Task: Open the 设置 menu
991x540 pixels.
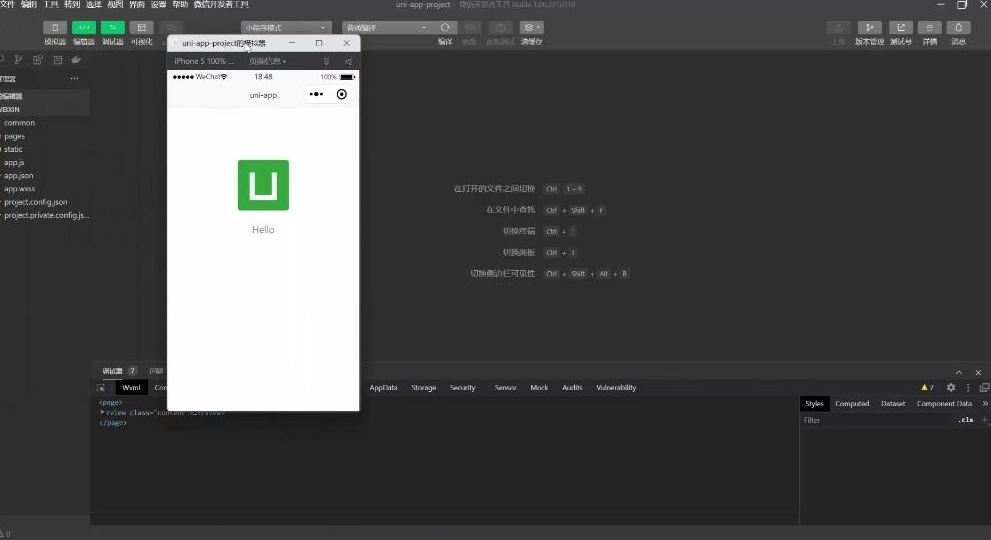Action: (158, 4)
